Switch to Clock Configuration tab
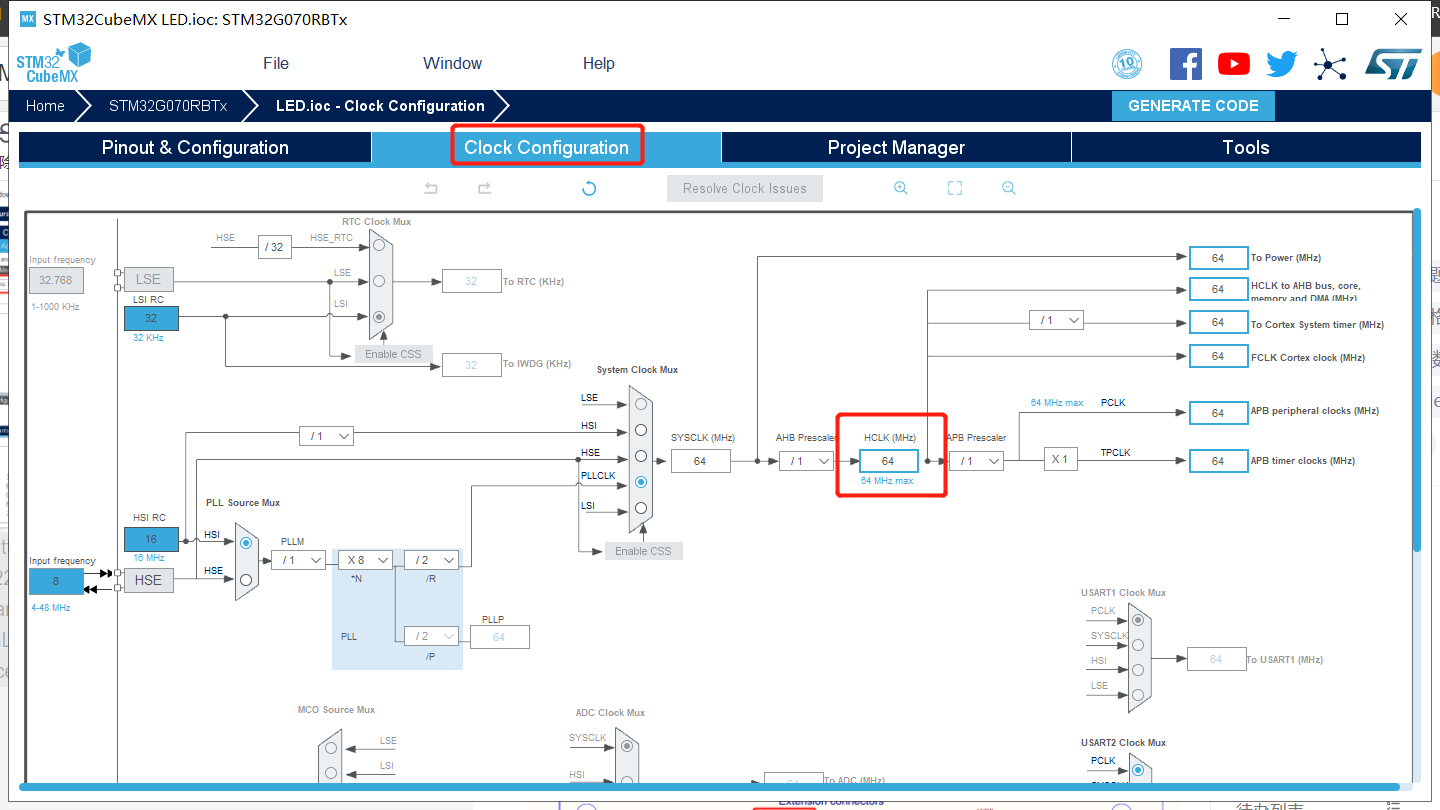 pyautogui.click(x=546, y=148)
